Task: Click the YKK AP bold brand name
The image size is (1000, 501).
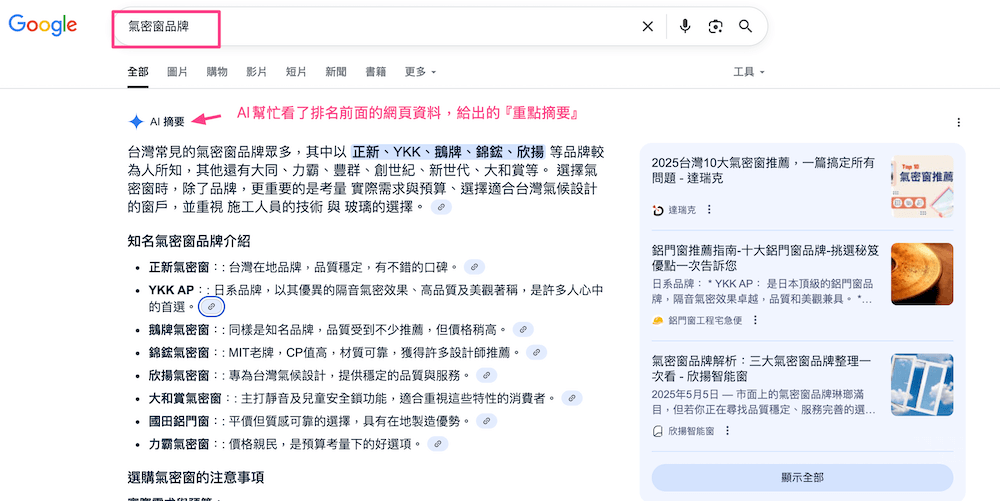Action: pyautogui.click(x=172, y=290)
